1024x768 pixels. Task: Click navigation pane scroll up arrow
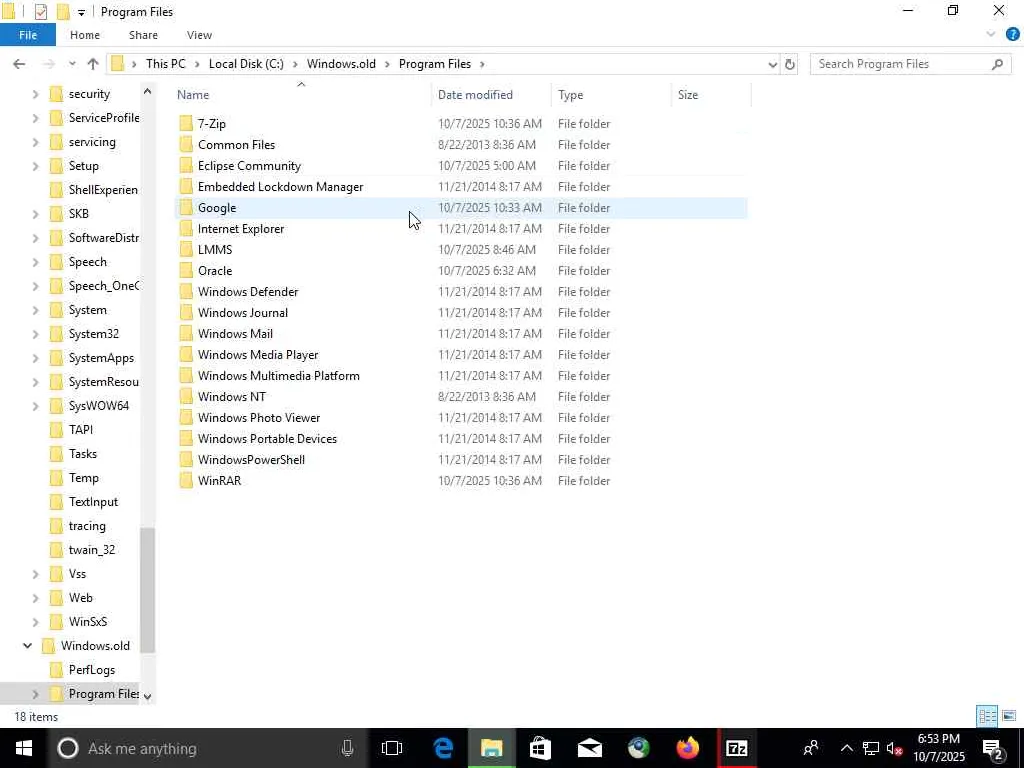(x=148, y=92)
